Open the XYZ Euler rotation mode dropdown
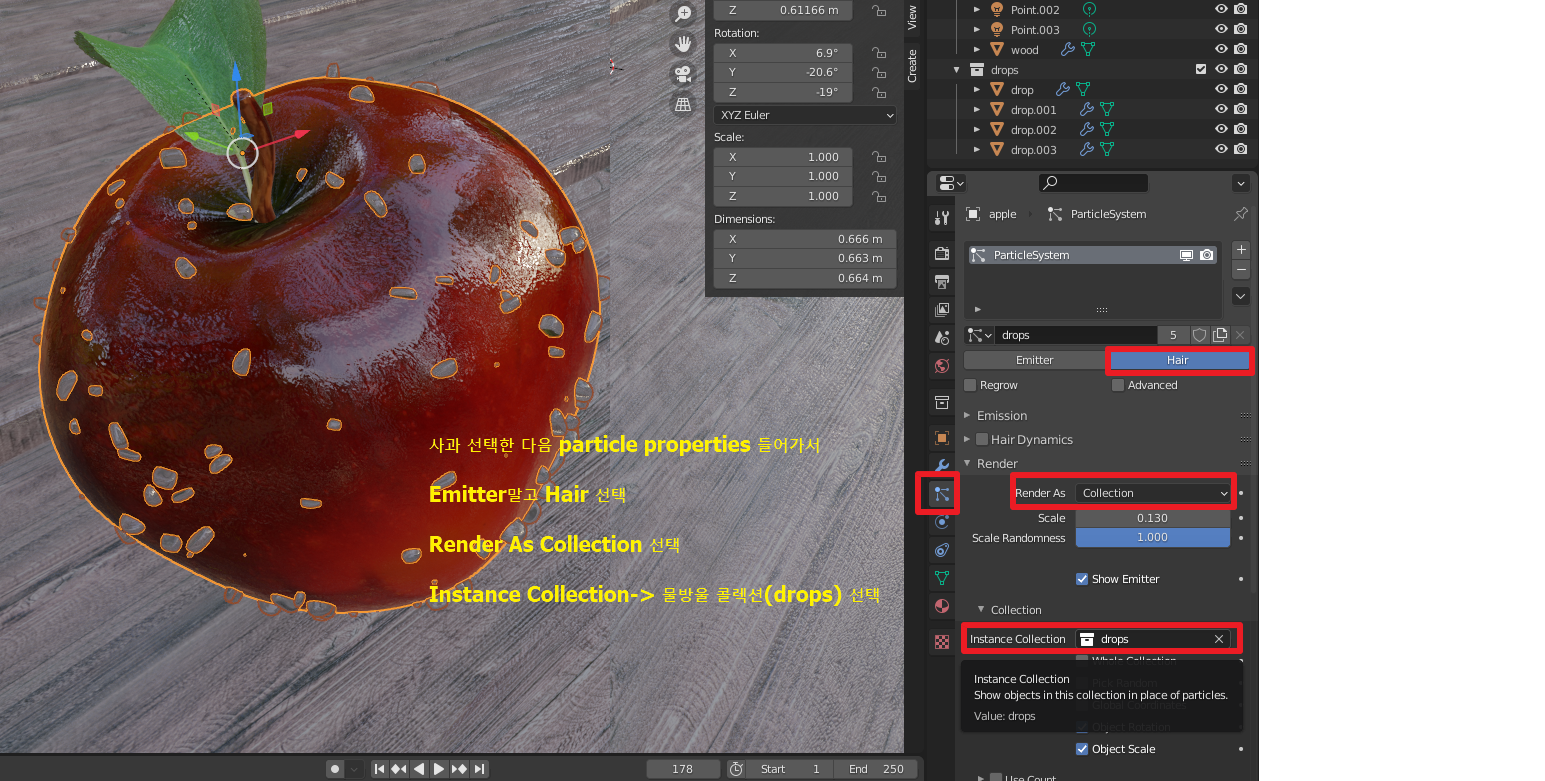This screenshot has width=1545, height=781. 805,115
